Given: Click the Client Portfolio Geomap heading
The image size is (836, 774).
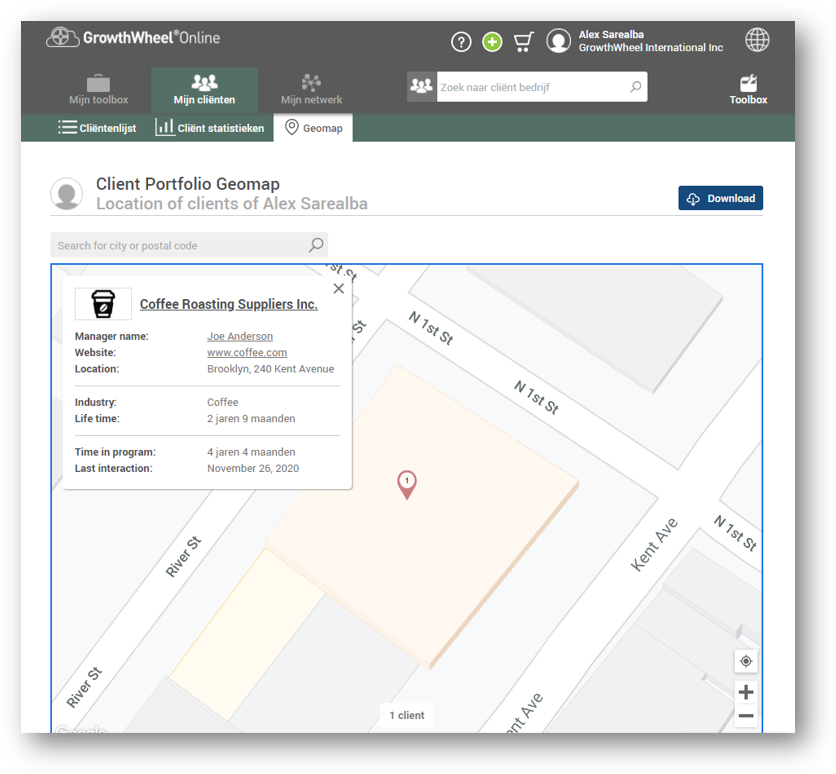Looking at the screenshot, I should pyautogui.click(x=188, y=184).
